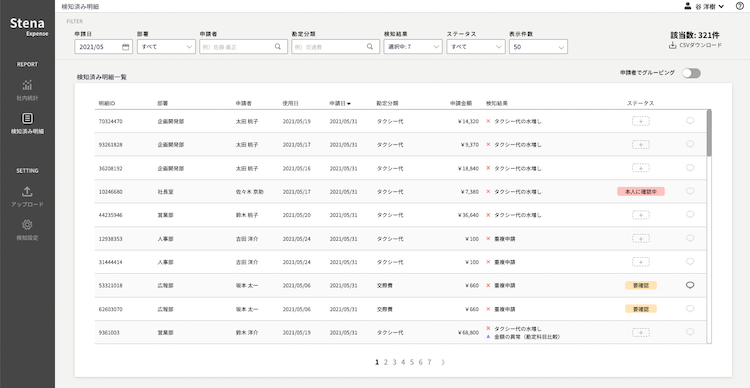This screenshot has height=388, width=750.
Task: Open the 表示件数 dropdown showing 50
Action: click(x=538, y=47)
